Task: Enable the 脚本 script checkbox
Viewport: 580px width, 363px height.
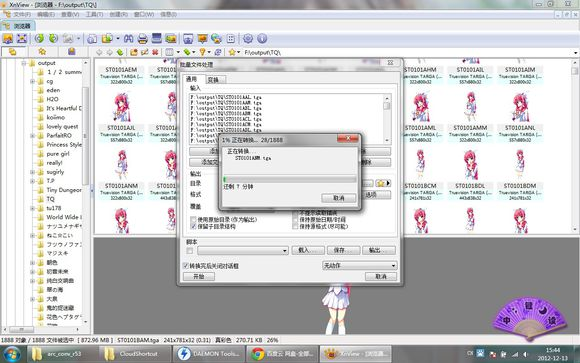Action: click(190, 251)
